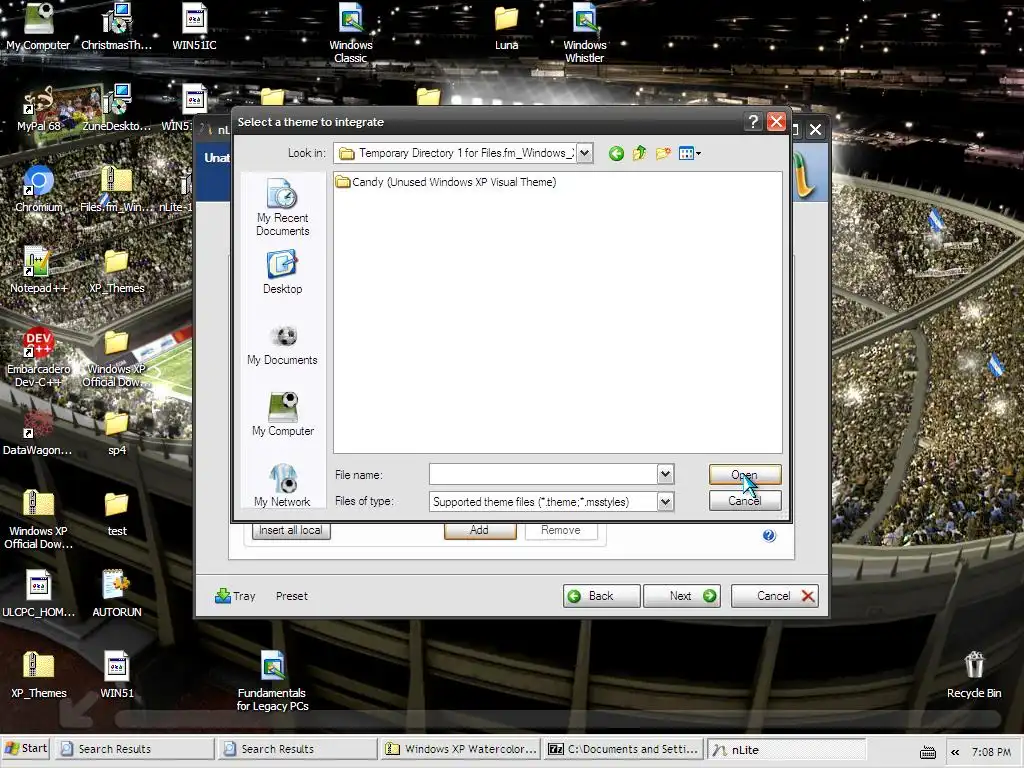Screen dimensions: 1024x768
Task: Click the Back button in nLite
Action: tap(601, 596)
